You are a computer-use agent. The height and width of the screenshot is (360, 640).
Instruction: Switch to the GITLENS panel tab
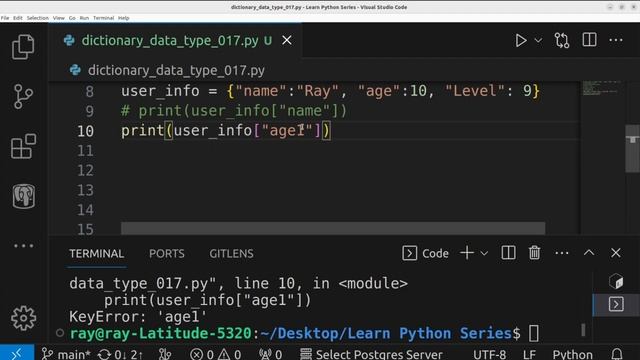point(231,253)
